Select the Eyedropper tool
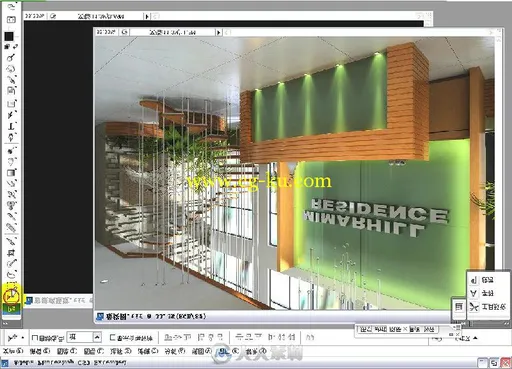The width and height of the screenshot is (512, 369). 11,79
